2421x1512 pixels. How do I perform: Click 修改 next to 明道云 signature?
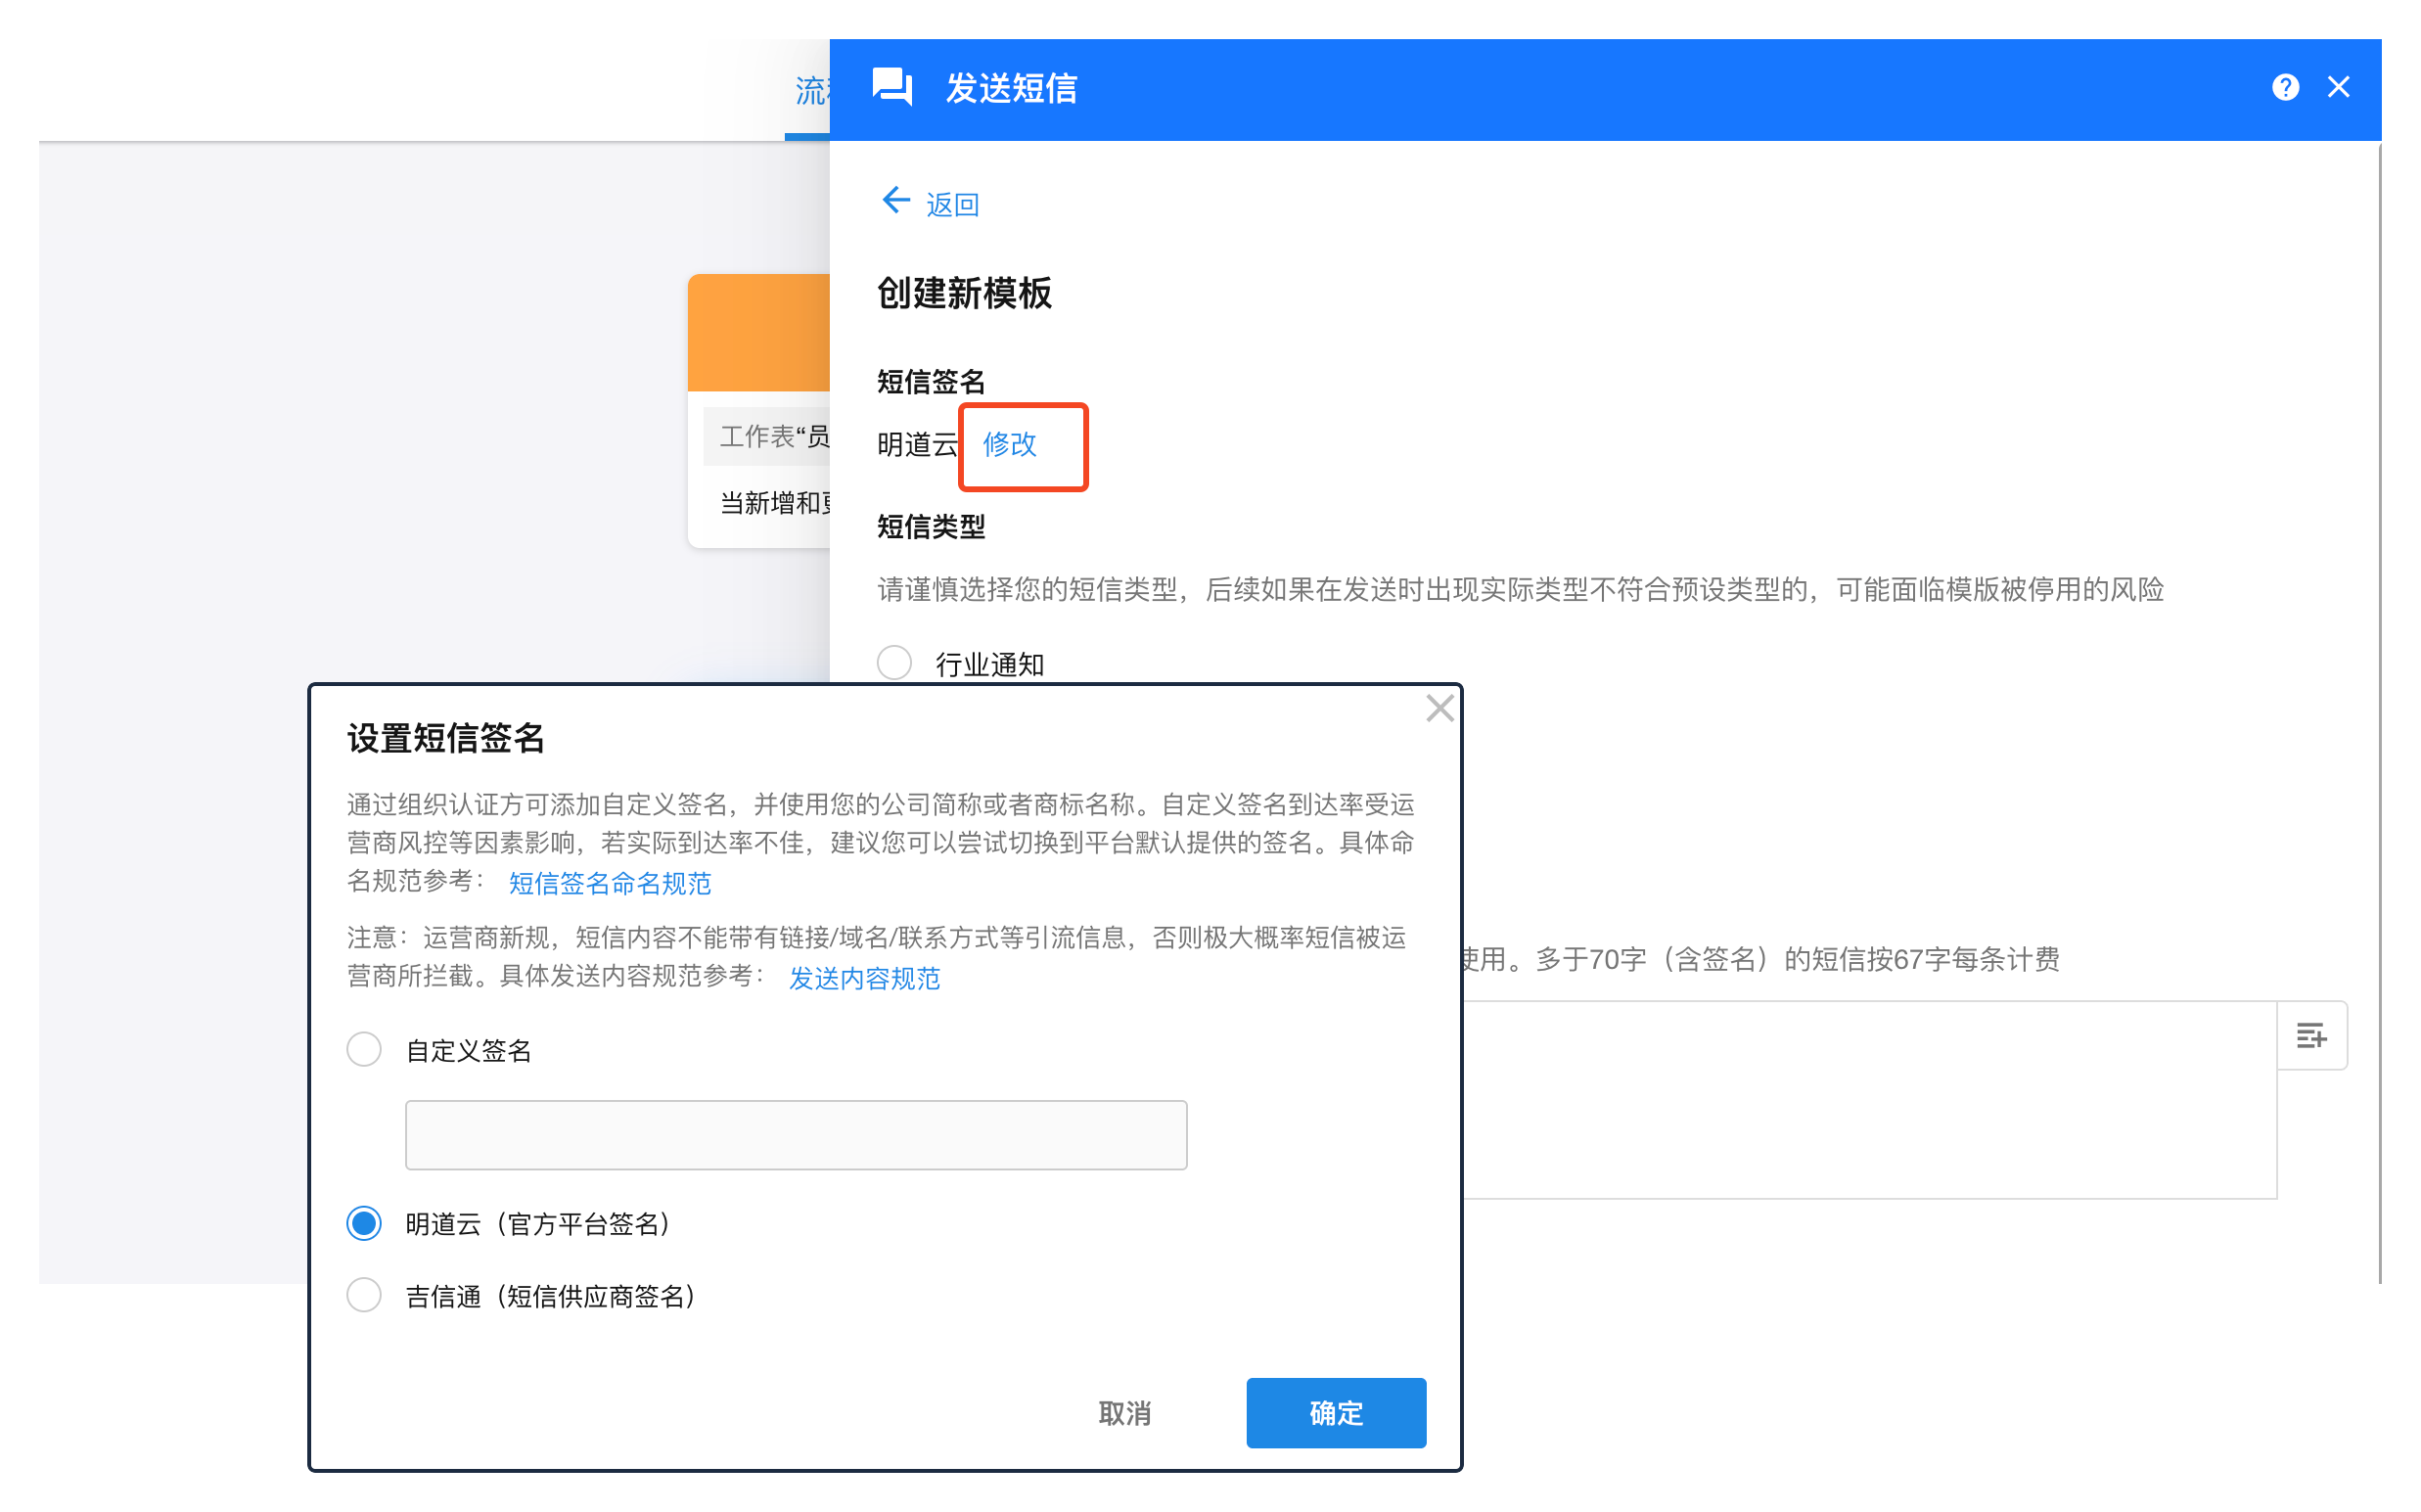1009,444
